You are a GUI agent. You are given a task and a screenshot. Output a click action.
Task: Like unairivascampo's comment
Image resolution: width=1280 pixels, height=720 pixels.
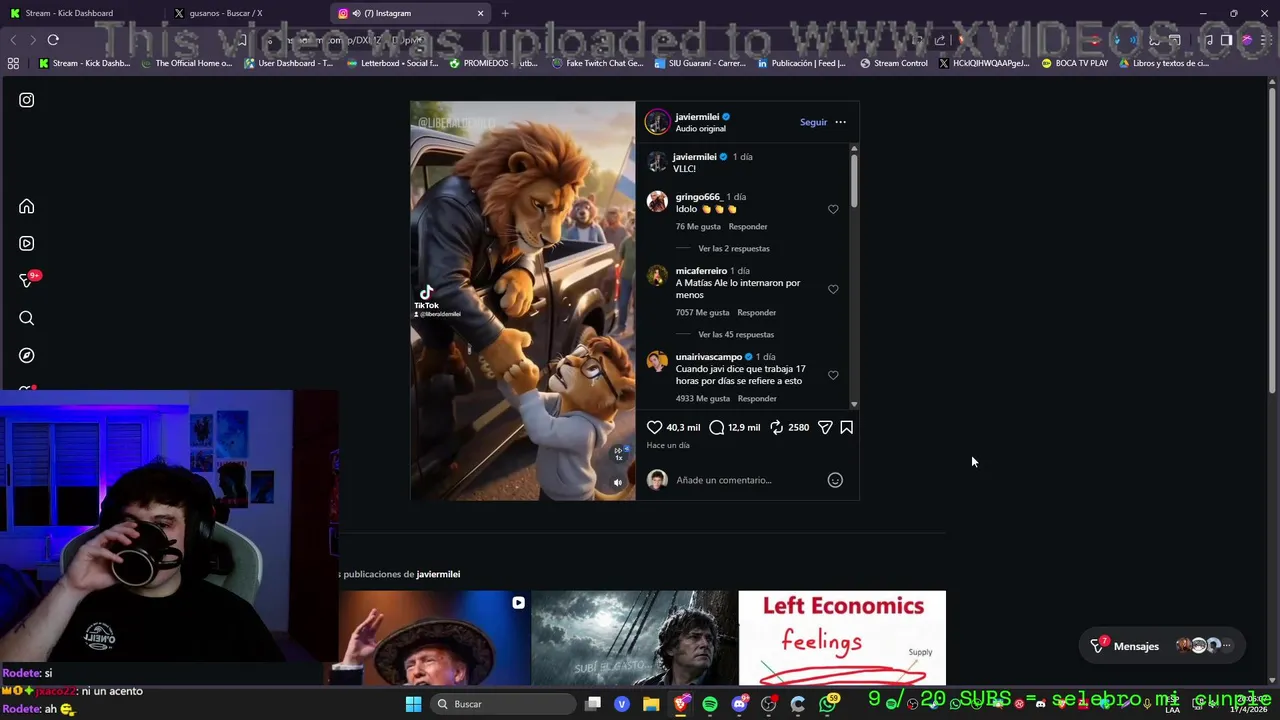pyautogui.click(x=833, y=375)
